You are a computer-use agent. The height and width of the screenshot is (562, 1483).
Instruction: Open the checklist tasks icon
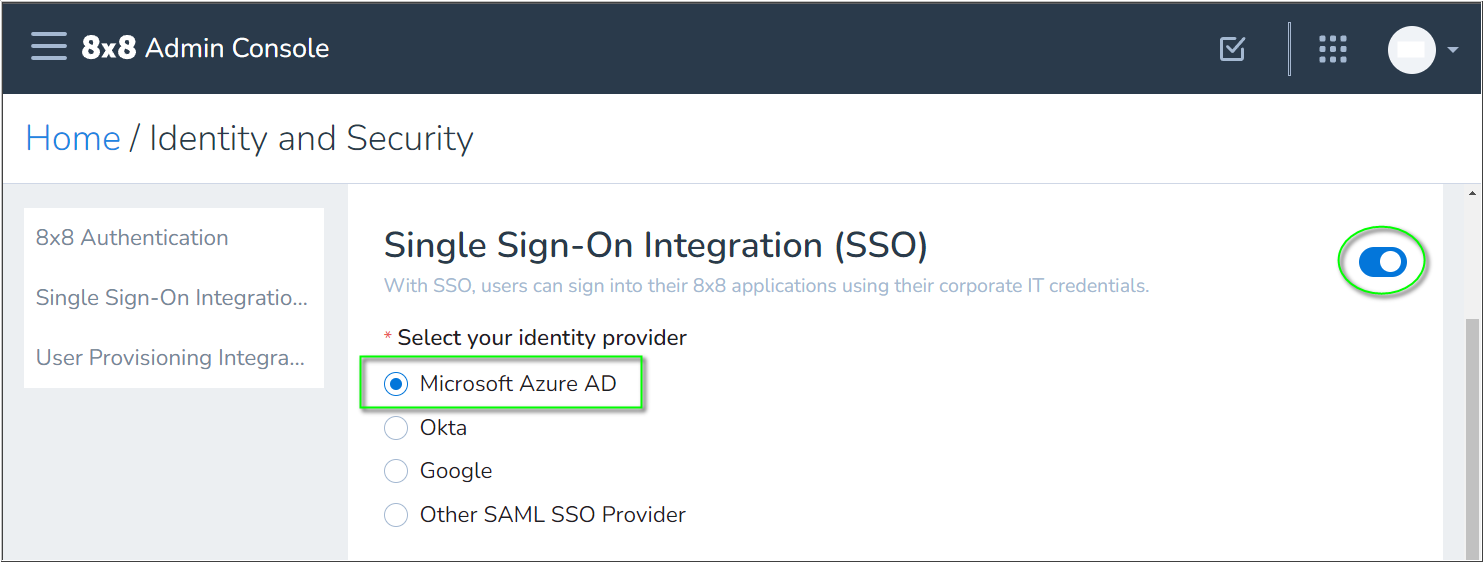(1233, 48)
